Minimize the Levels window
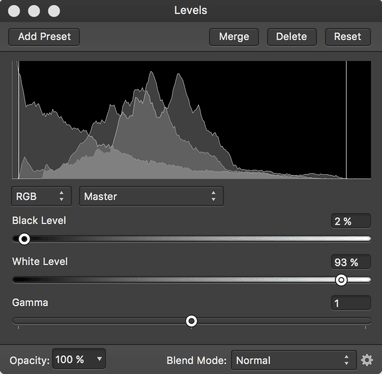Viewport: 382px width, 374px height. point(34,11)
